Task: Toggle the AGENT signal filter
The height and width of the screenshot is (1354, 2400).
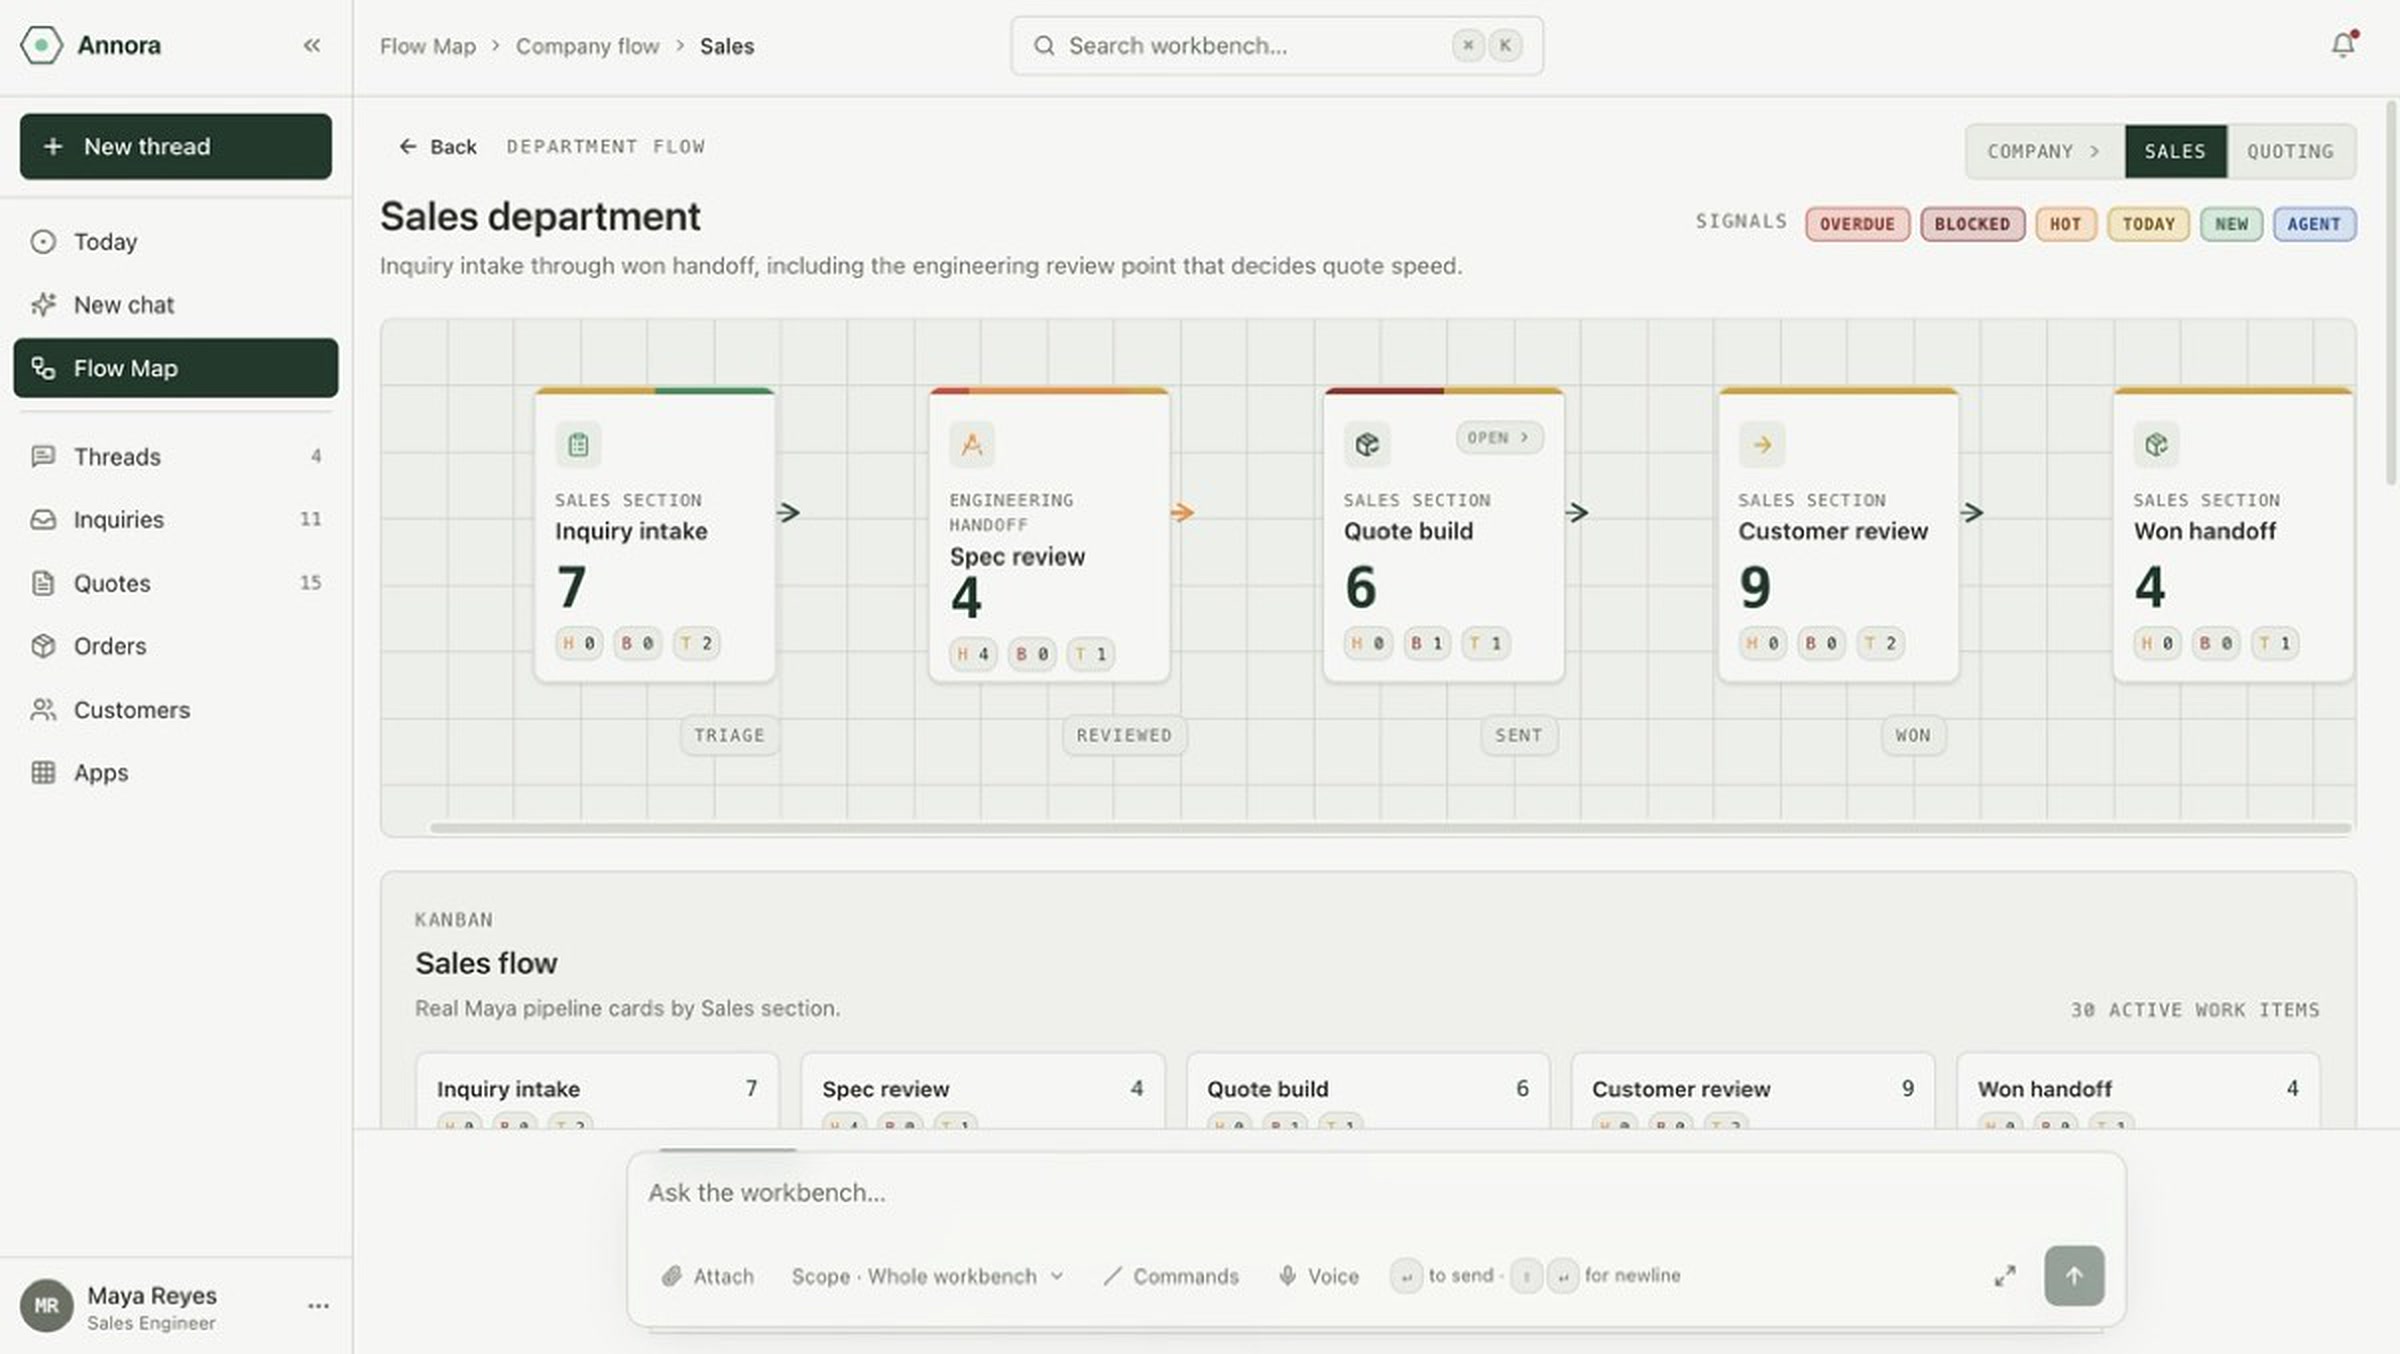Action: [x=2314, y=224]
